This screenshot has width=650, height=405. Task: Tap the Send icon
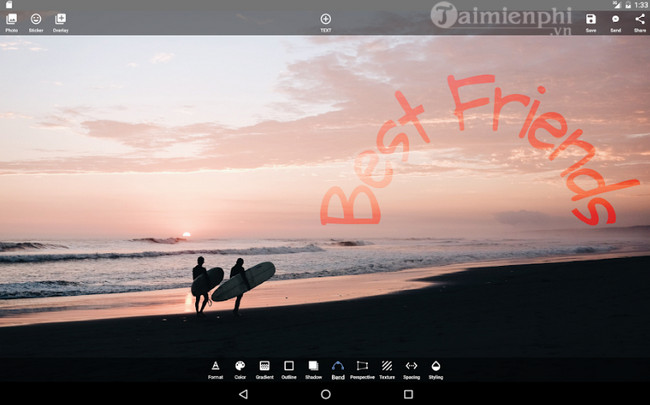tap(615, 19)
